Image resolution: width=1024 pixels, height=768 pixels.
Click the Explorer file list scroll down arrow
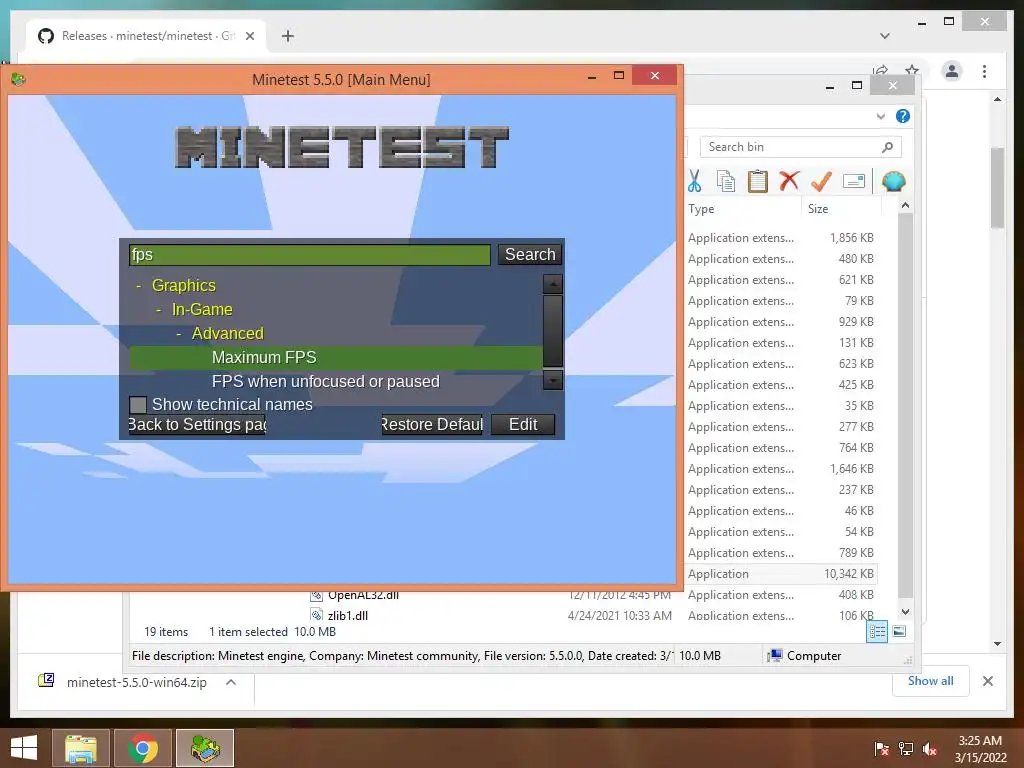[x=905, y=612]
